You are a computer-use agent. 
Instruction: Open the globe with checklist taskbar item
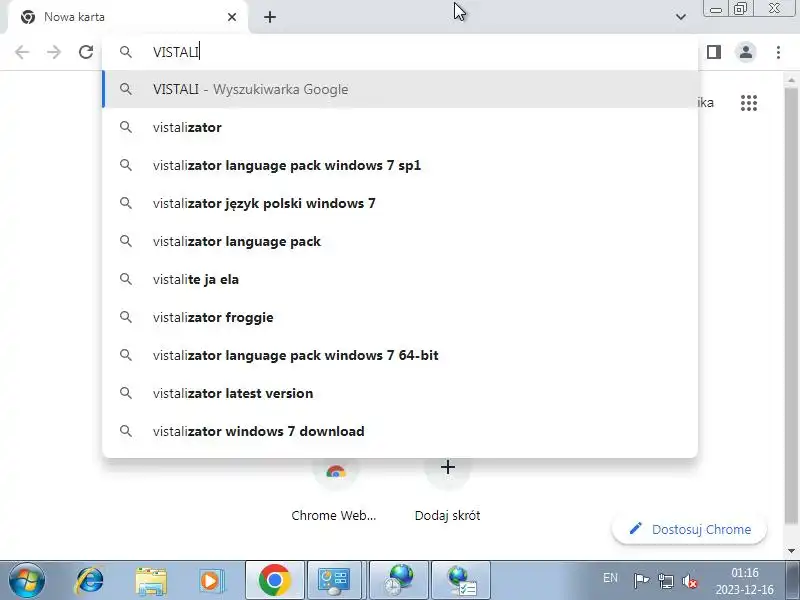[461, 580]
